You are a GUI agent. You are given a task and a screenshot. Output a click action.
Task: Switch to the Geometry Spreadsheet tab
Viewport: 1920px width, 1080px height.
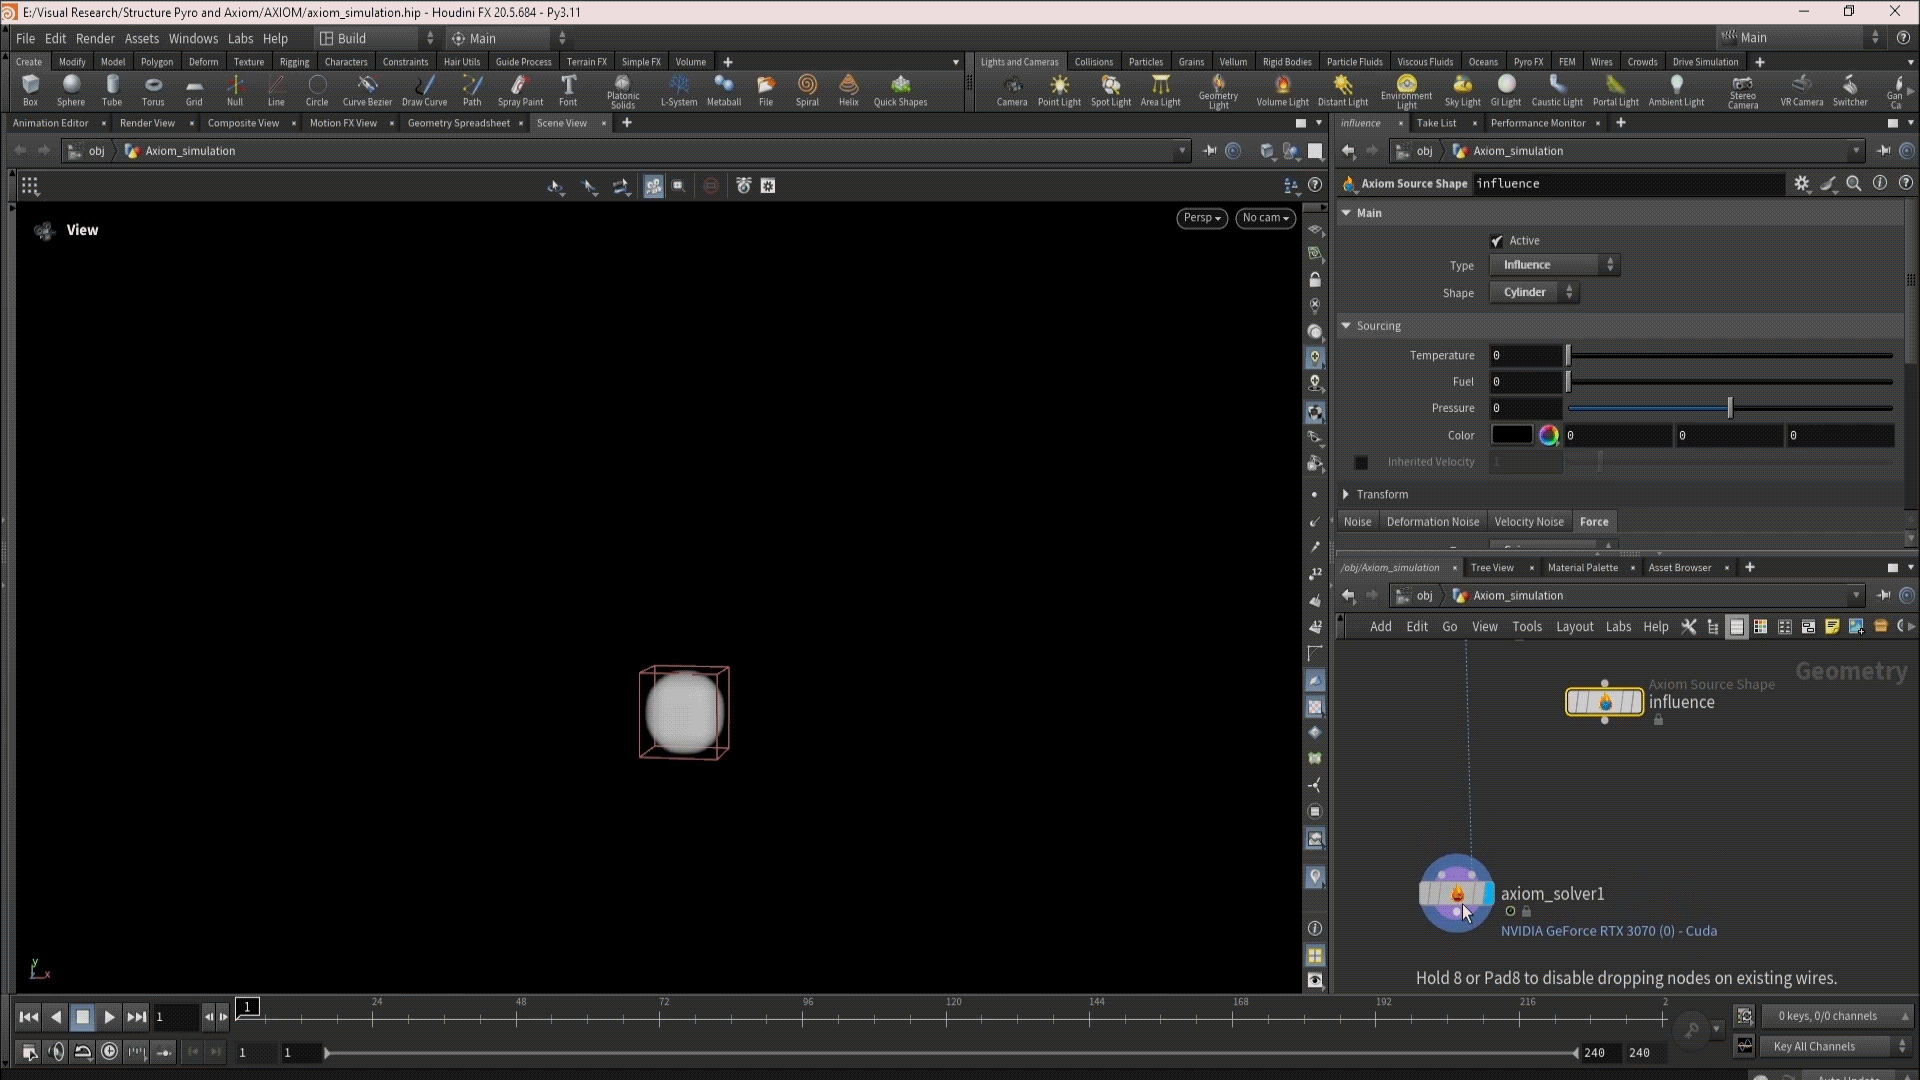coord(458,123)
